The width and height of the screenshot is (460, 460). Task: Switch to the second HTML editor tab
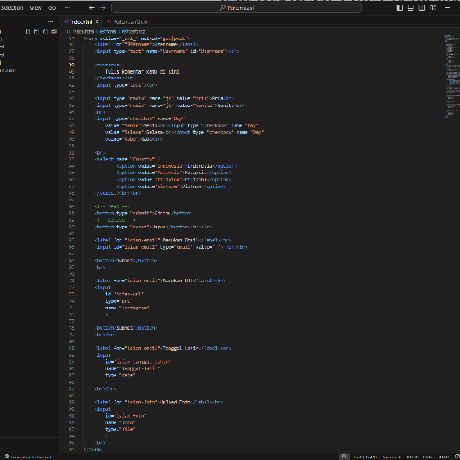tap(128, 22)
